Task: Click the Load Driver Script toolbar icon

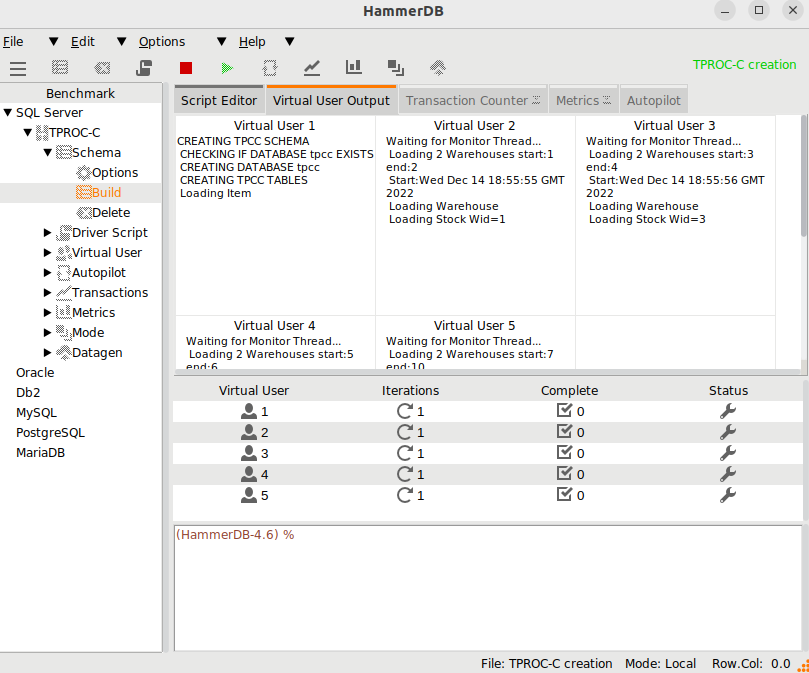Action: [144, 68]
